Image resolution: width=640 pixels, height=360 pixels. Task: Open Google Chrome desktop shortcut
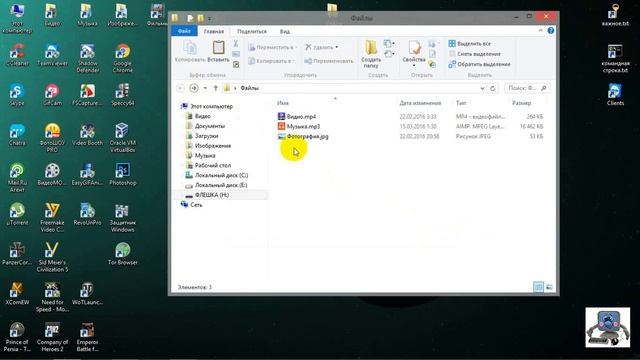122,58
